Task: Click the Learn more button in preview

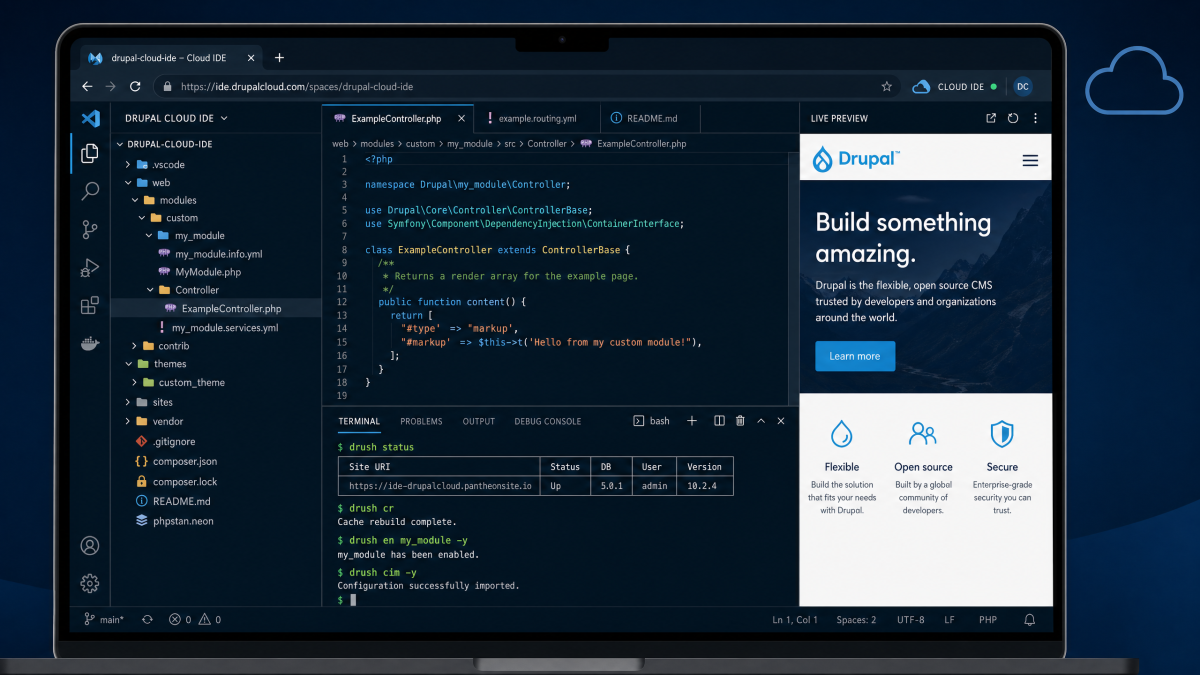Action: pos(855,356)
